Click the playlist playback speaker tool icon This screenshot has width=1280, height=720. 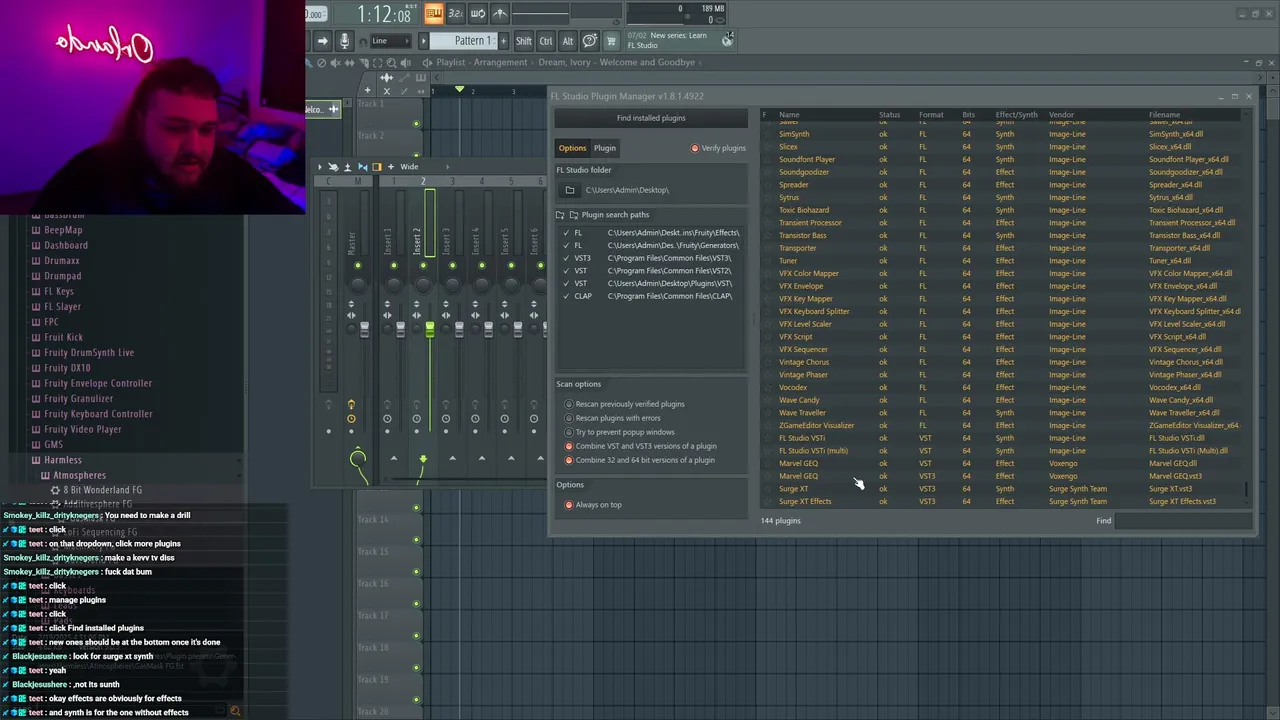pyautogui.click(x=405, y=62)
